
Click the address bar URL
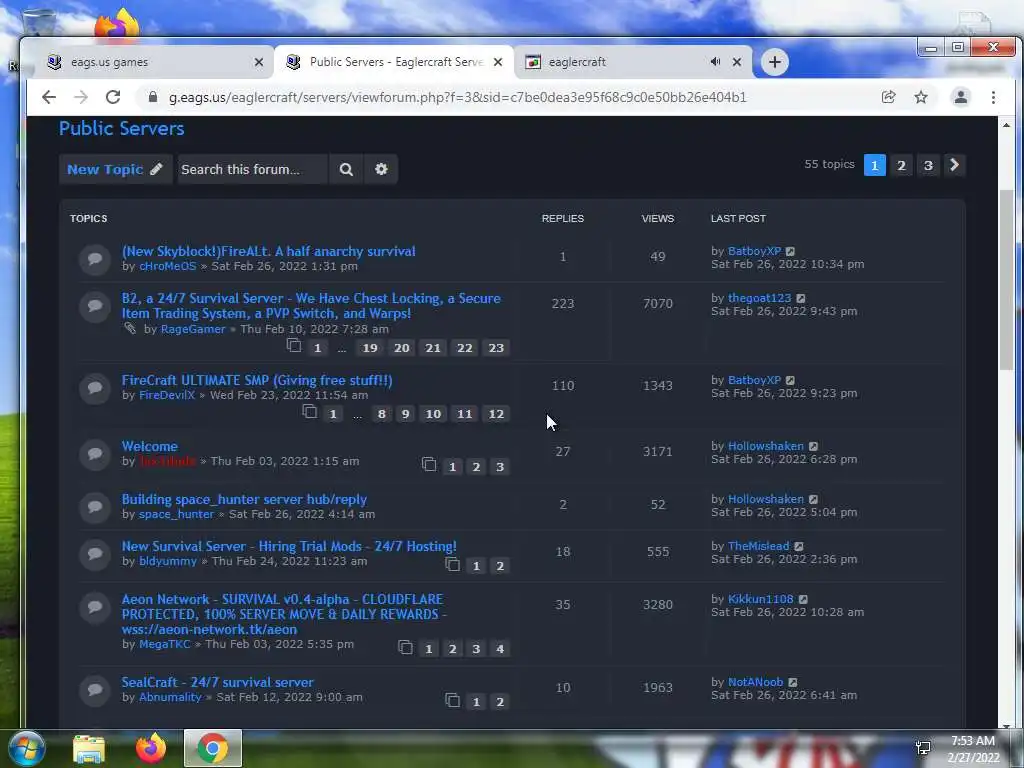(457, 97)
